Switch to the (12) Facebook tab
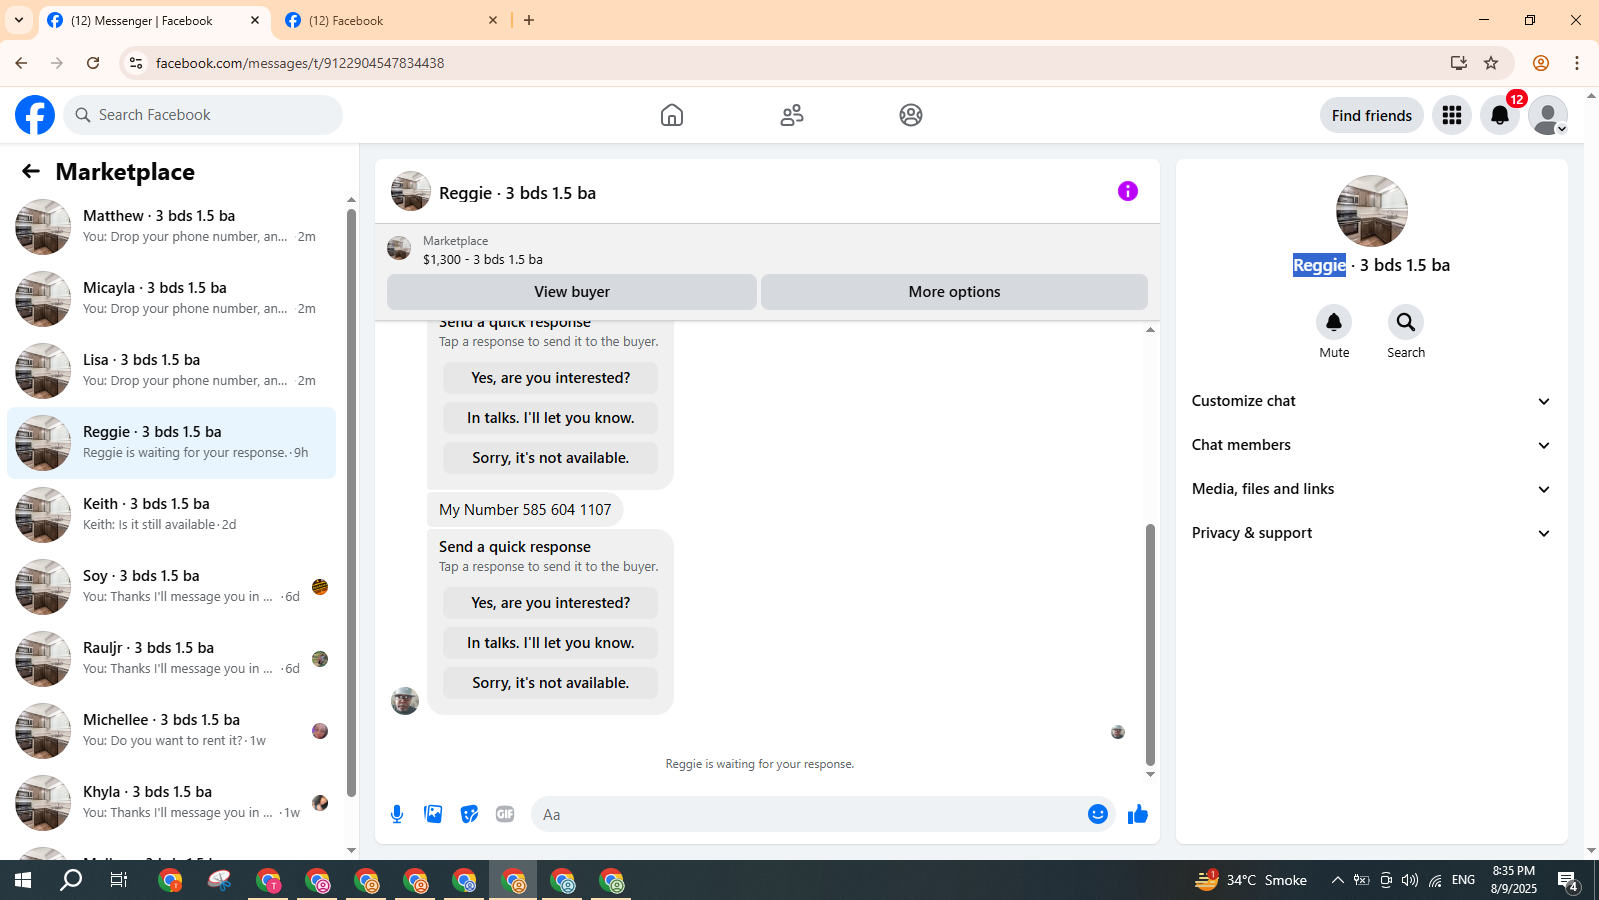The width and height of the screenshot is (1599, 900). tap(390, 20)
